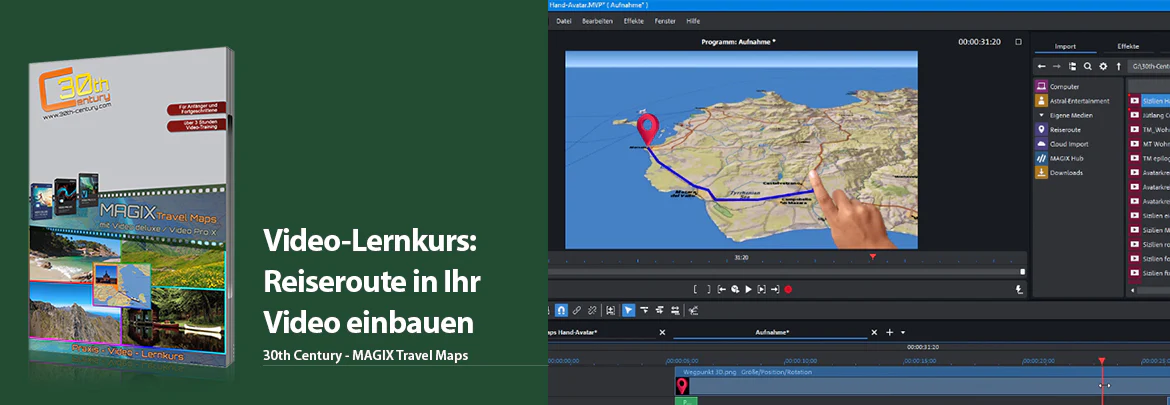Select the MT Wohn file in list
This screenshot has width=1170, height=405.
point(1149,144)
